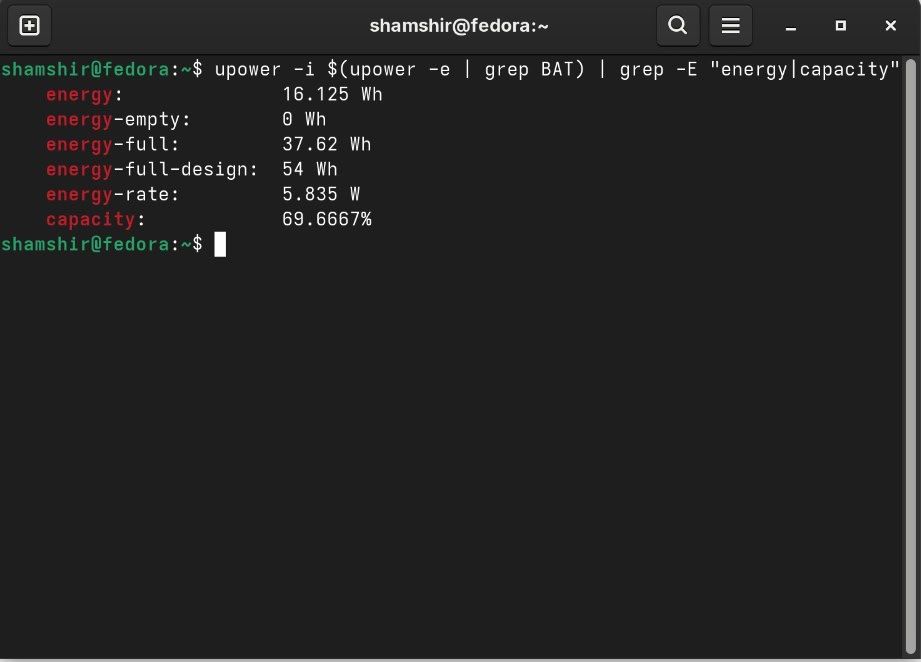
Task: Click the value 69.6667%
Action: coord(327,219)
